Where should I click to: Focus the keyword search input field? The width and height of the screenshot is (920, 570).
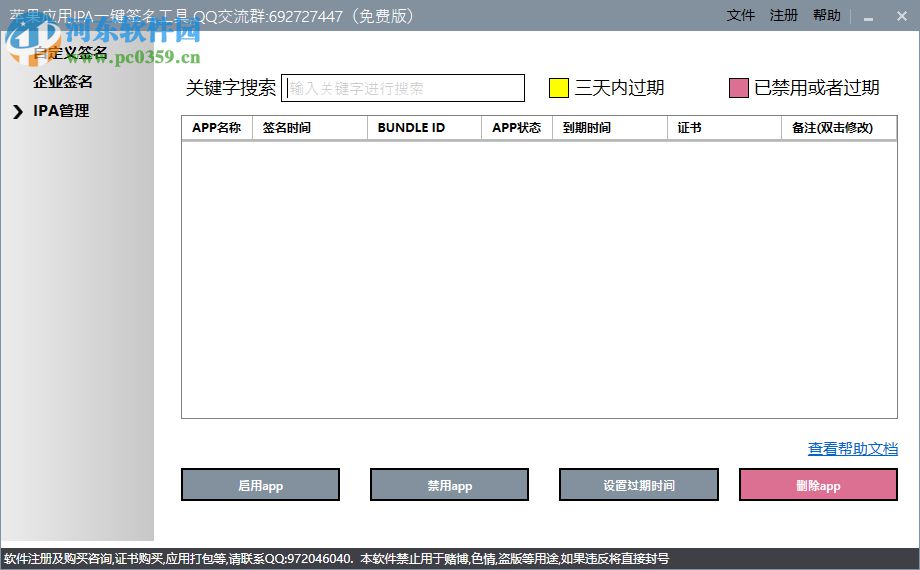(x=403, y=88)
